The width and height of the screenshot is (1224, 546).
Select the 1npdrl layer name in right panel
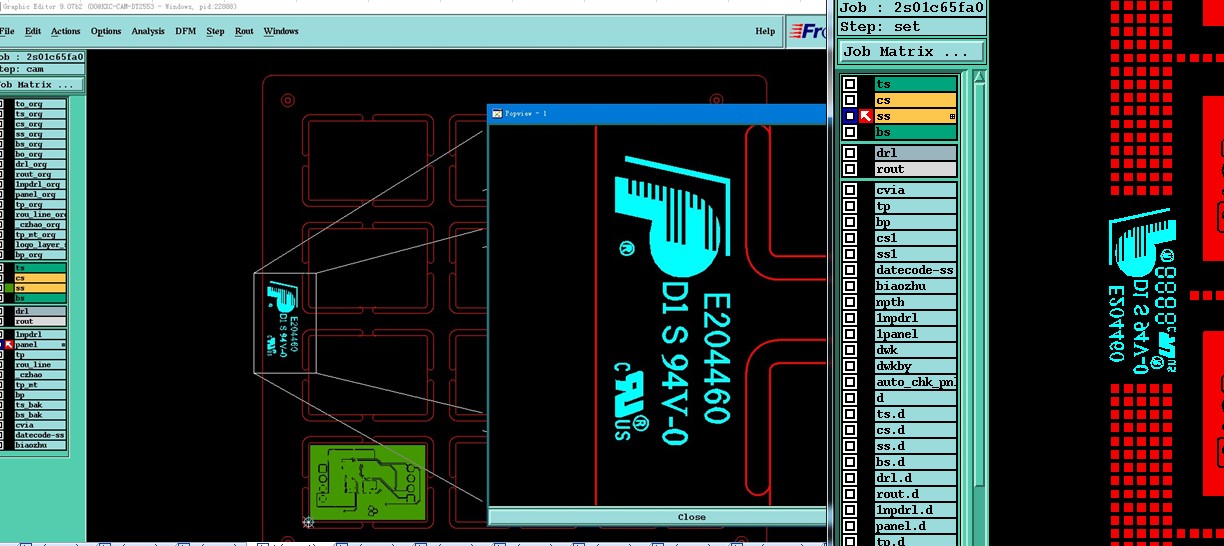(x=915, y=318)
